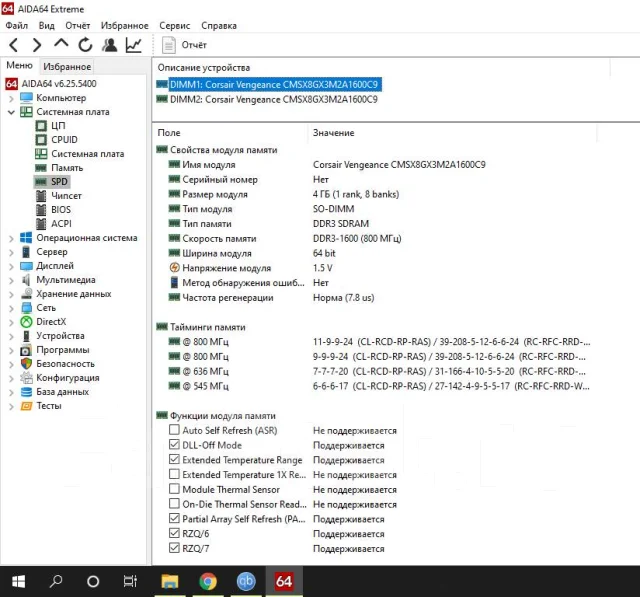Toggle Extended Temperature Range checkbox

tap(174, 459)
